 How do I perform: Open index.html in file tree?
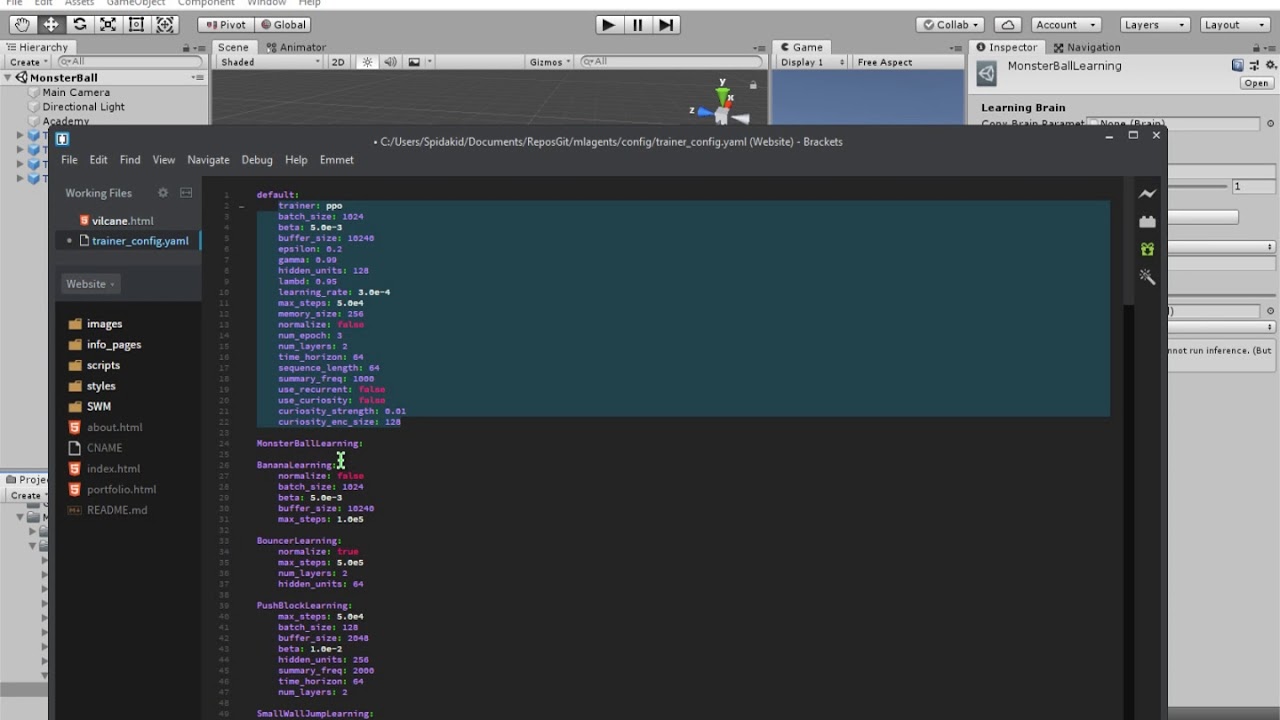[113, 468]
